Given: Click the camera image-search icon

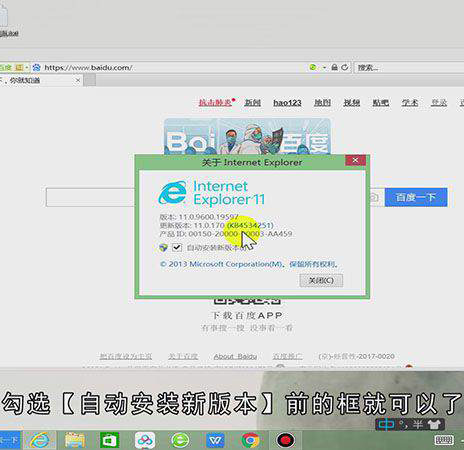Looking at the screenshot, I should pos(374,198).
